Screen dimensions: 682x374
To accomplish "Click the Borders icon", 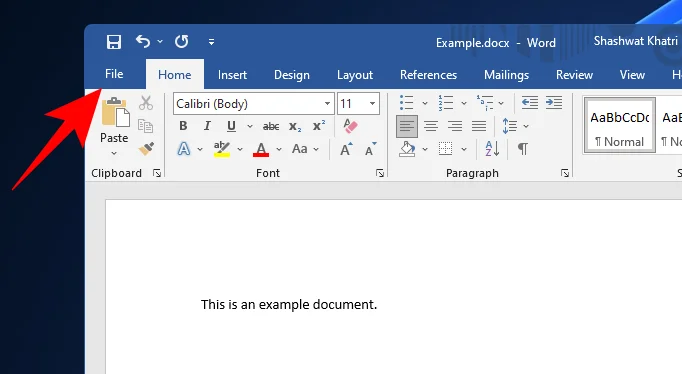I will coord(445,149).
